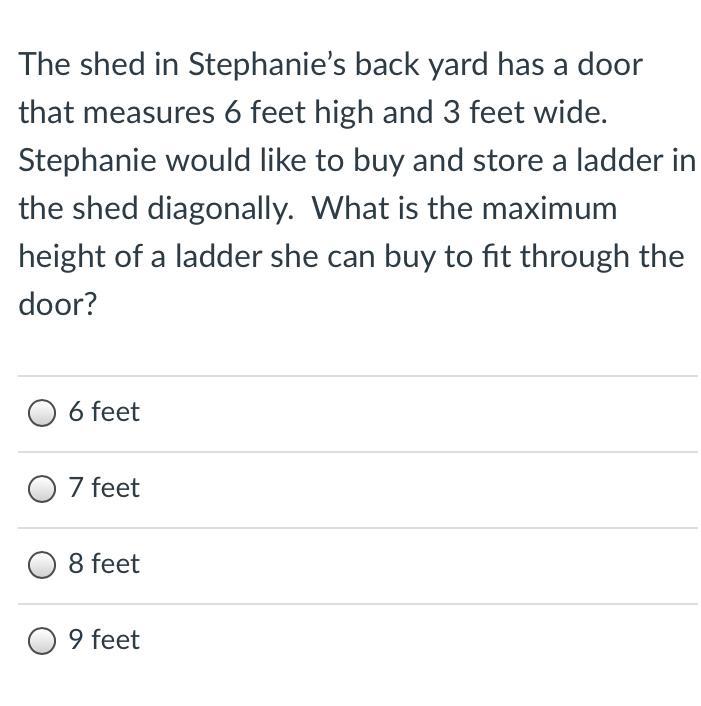The width and height of the screenshot is (701, 706).
Task: Click the word "yard" in the question
Action: coord(458,66)
